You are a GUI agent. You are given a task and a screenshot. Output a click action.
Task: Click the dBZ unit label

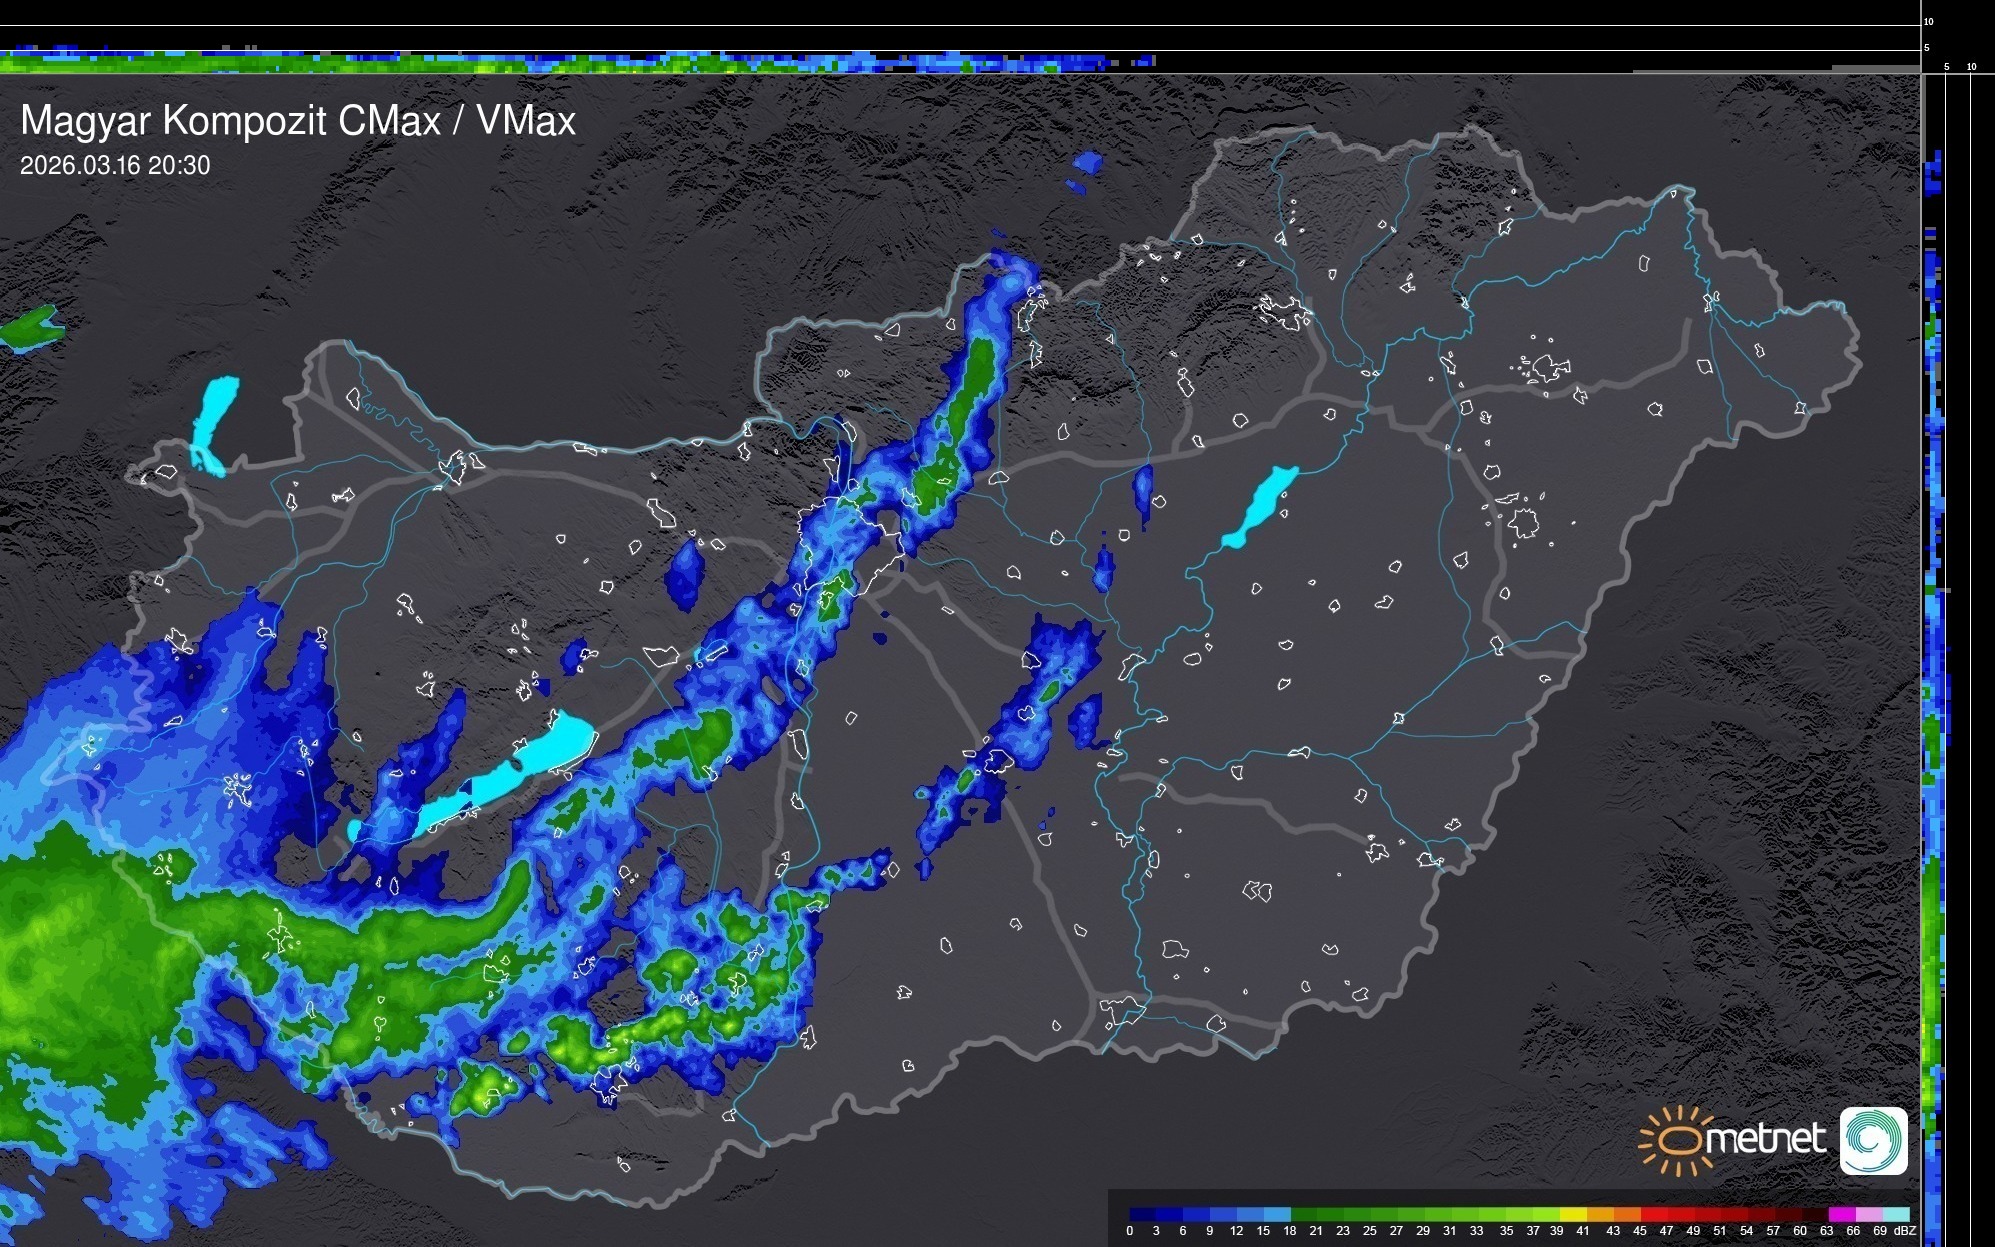[1905, 1231]
